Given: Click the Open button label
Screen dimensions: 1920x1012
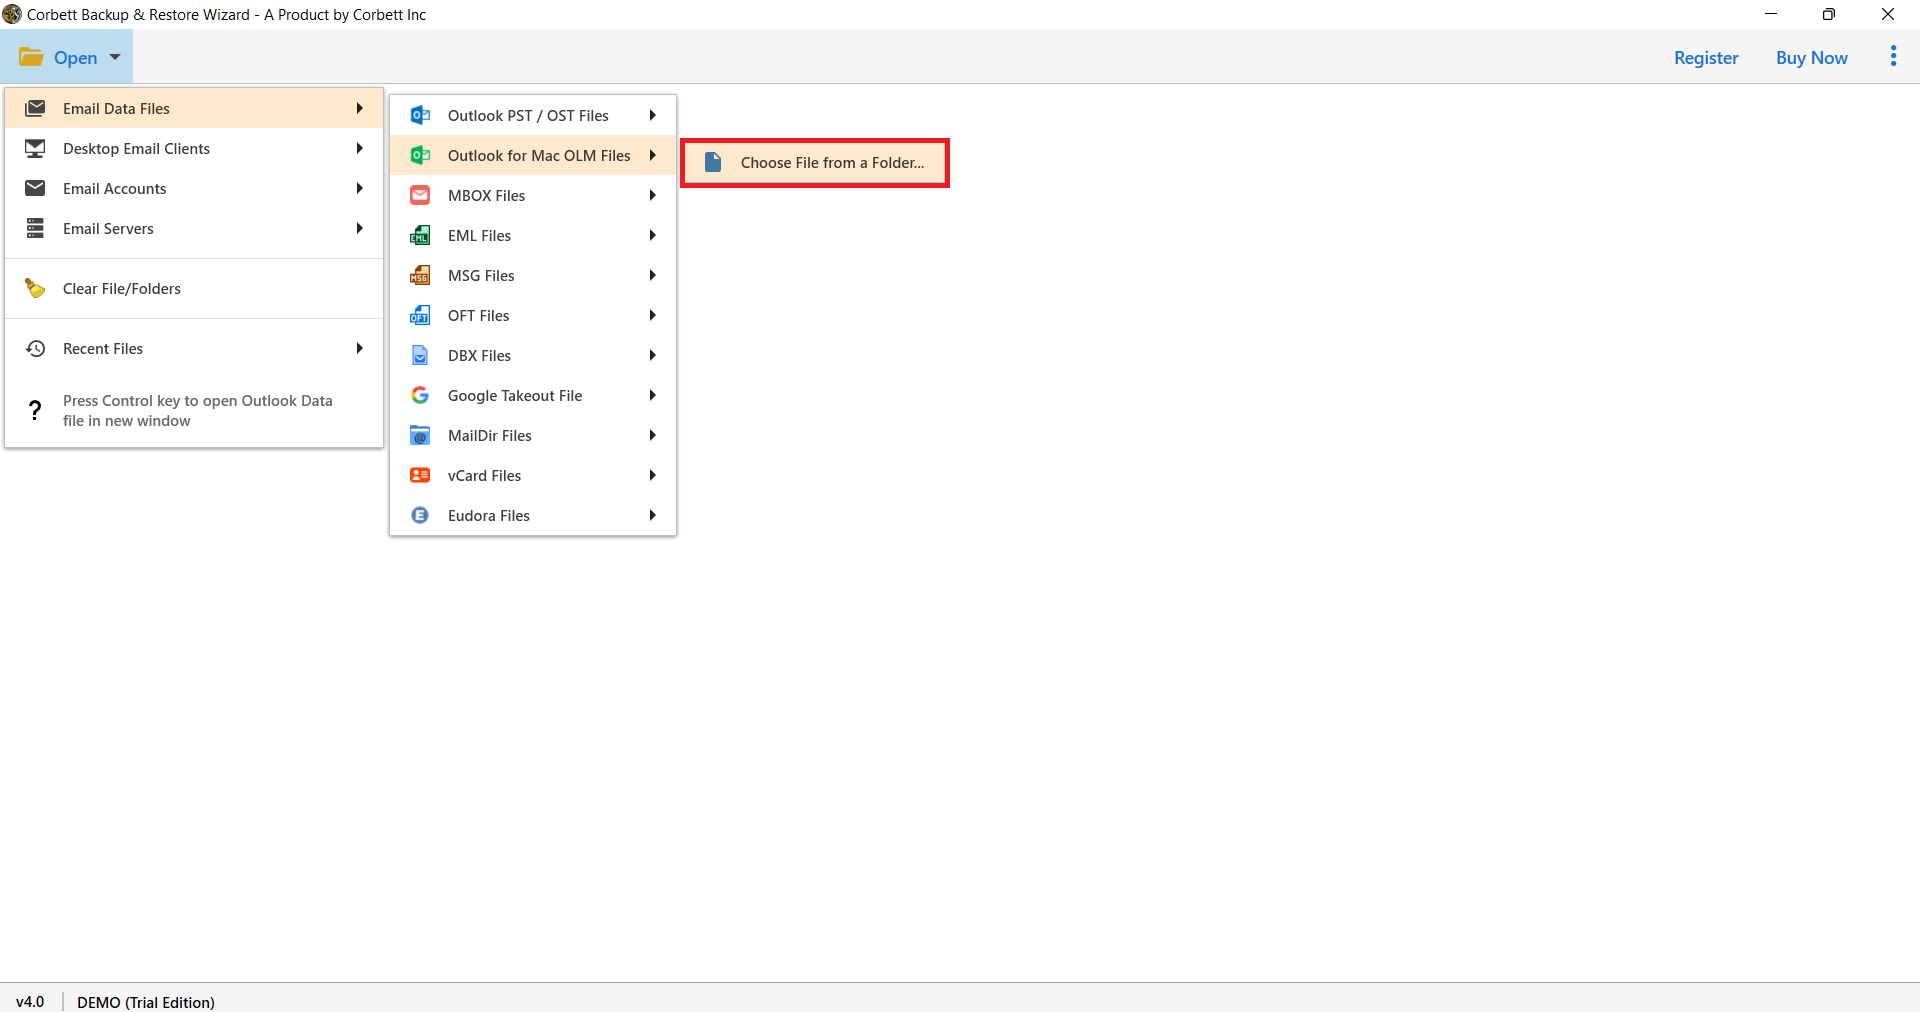Looking at the screenshot, I should pyautogui.click(x=76, y=58).
